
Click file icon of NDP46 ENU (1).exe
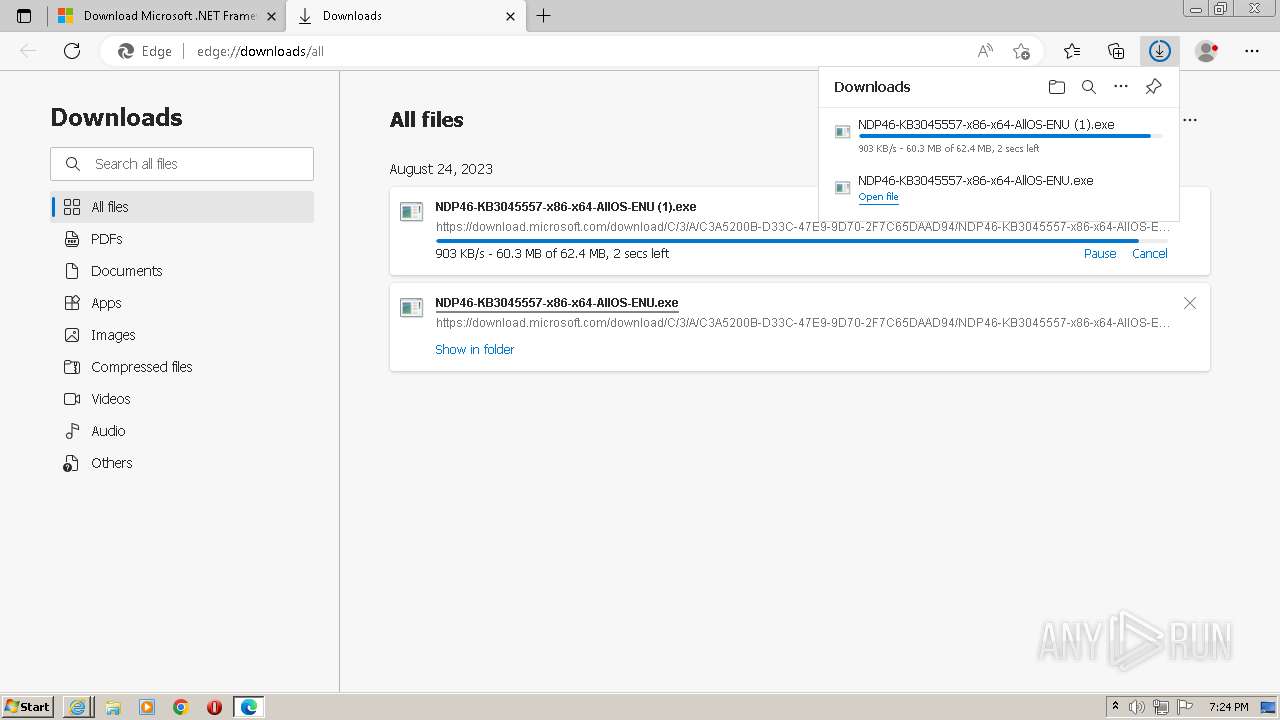tap(412, 212)
